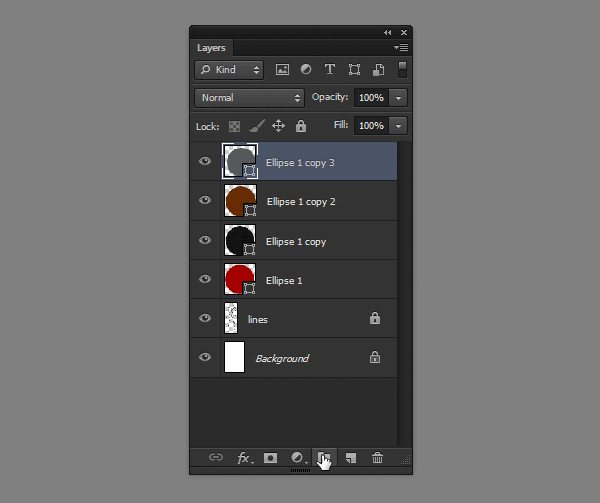Expand the Opacity slider dropdown arrow
Viewport: 600px width, 503px height.
pos(399,98)
